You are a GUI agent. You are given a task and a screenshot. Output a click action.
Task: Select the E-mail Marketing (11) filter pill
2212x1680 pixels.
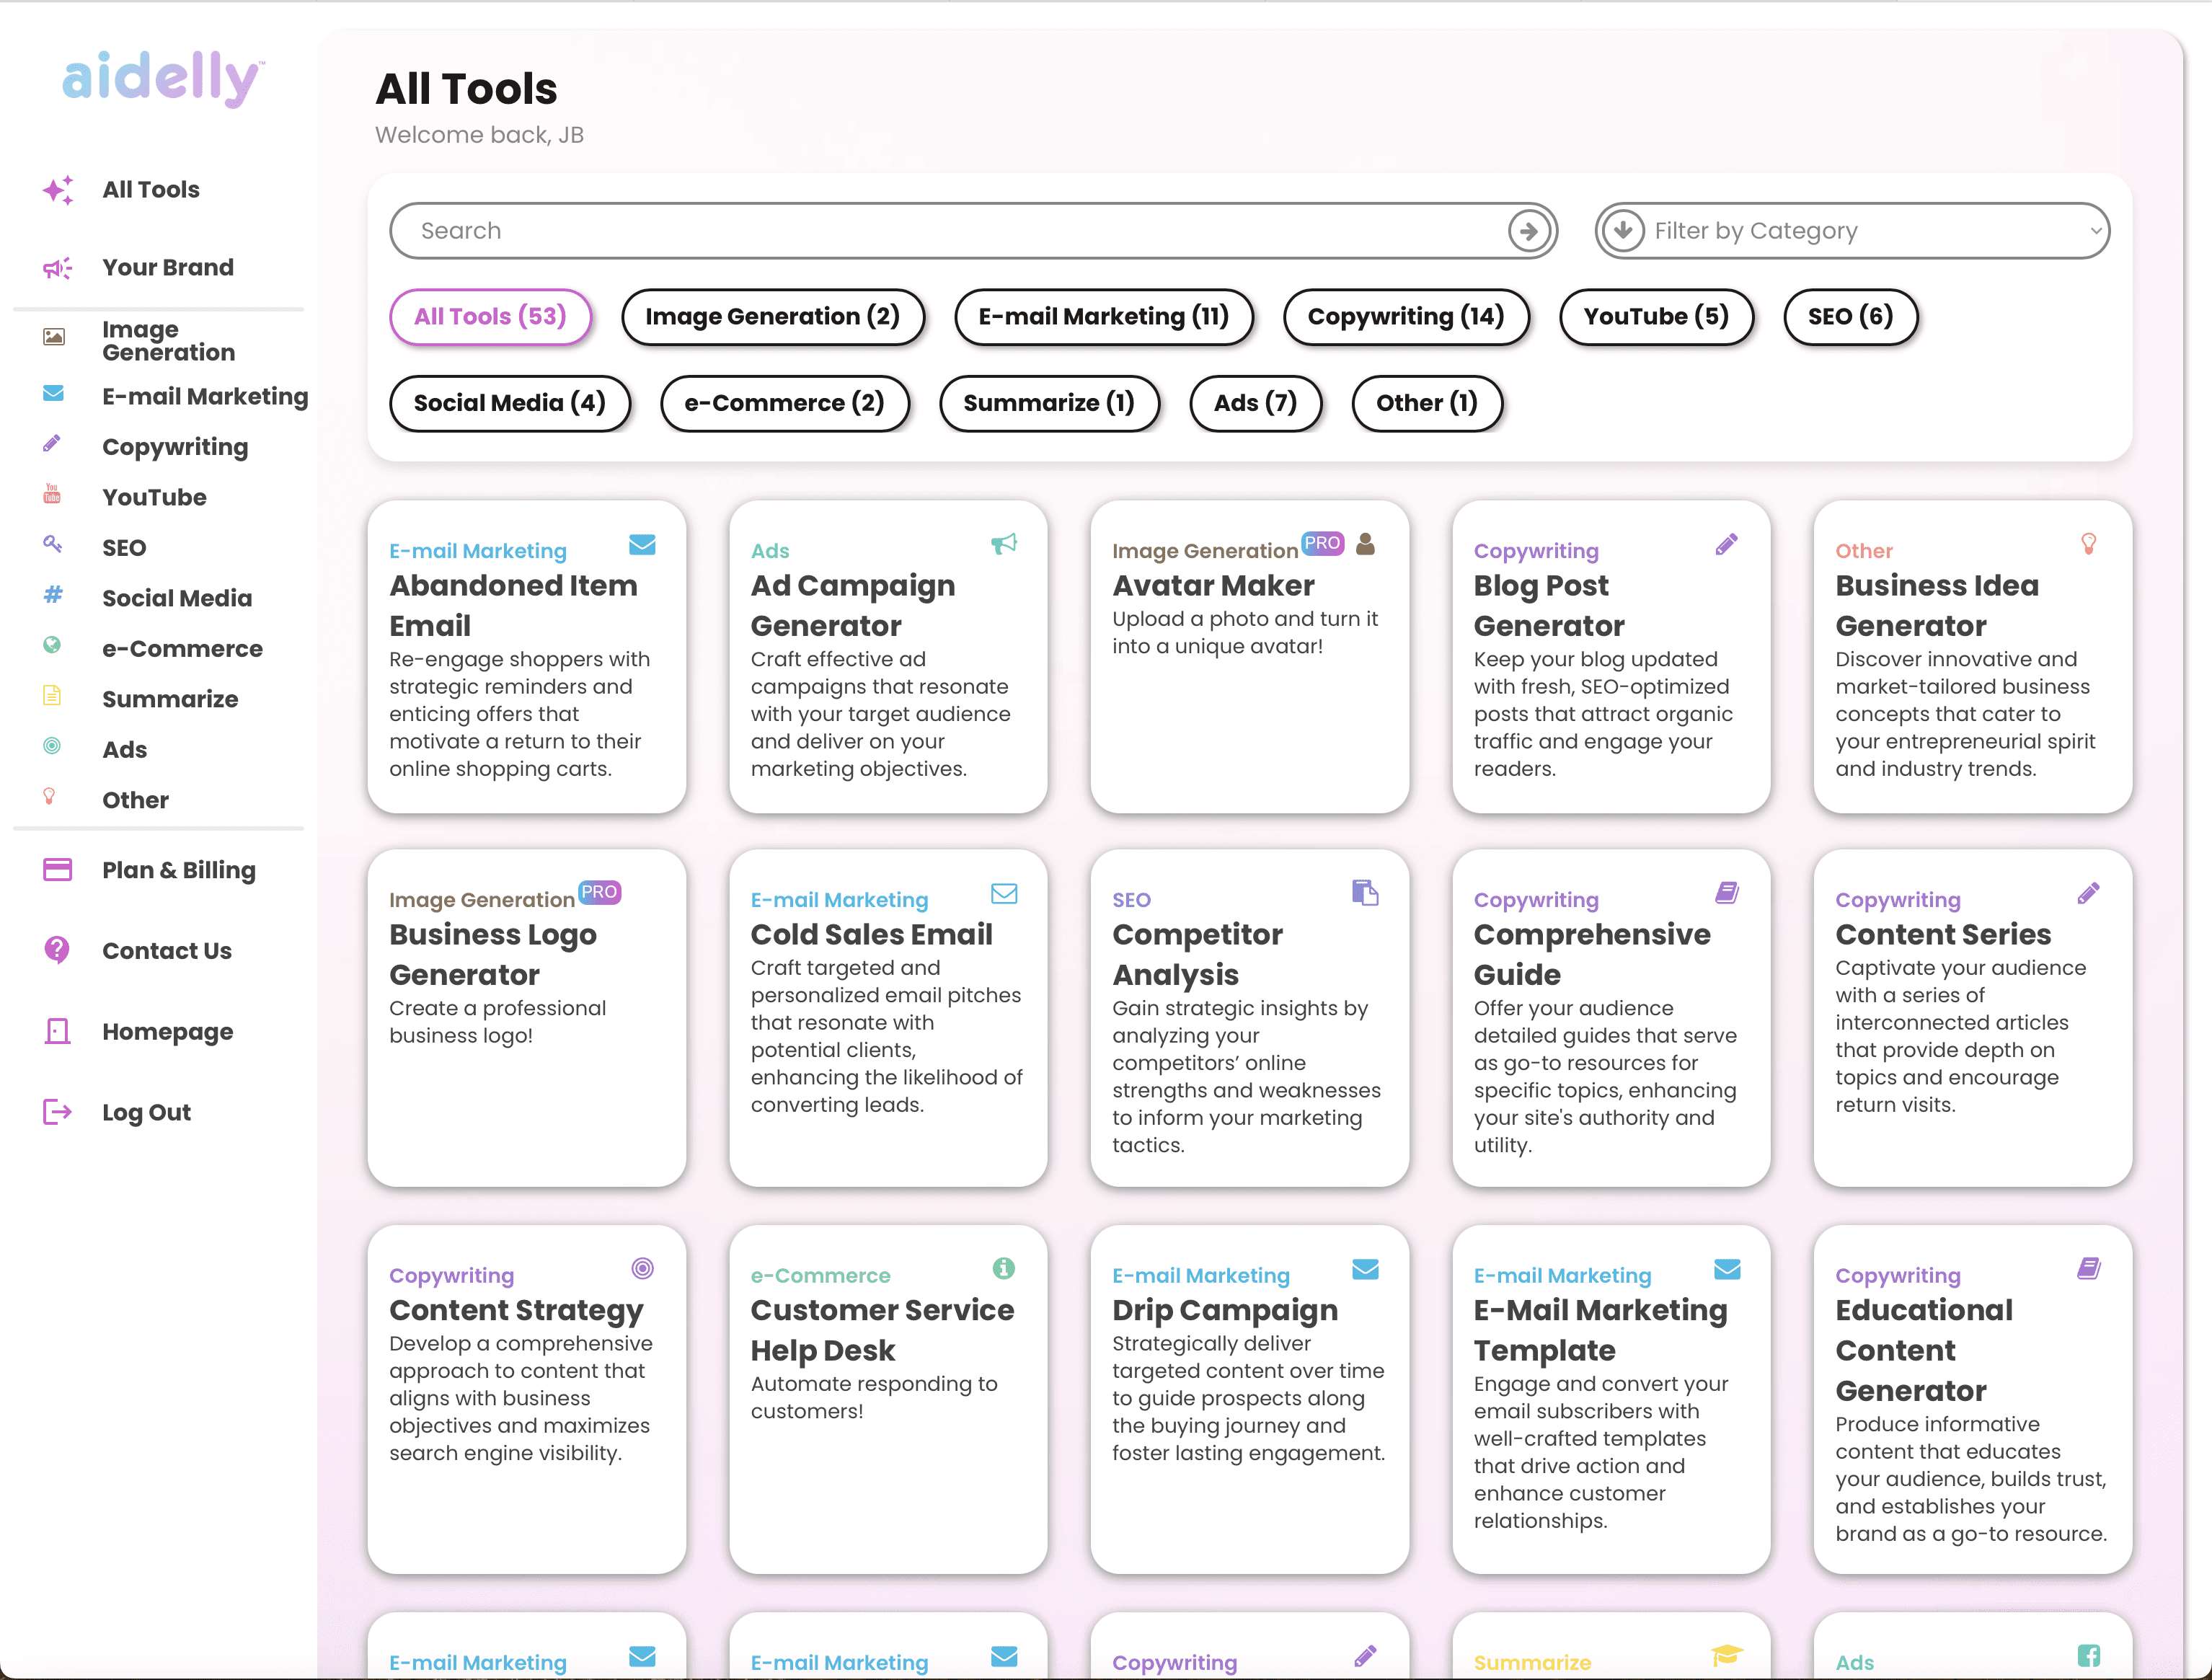(1103, 317)
